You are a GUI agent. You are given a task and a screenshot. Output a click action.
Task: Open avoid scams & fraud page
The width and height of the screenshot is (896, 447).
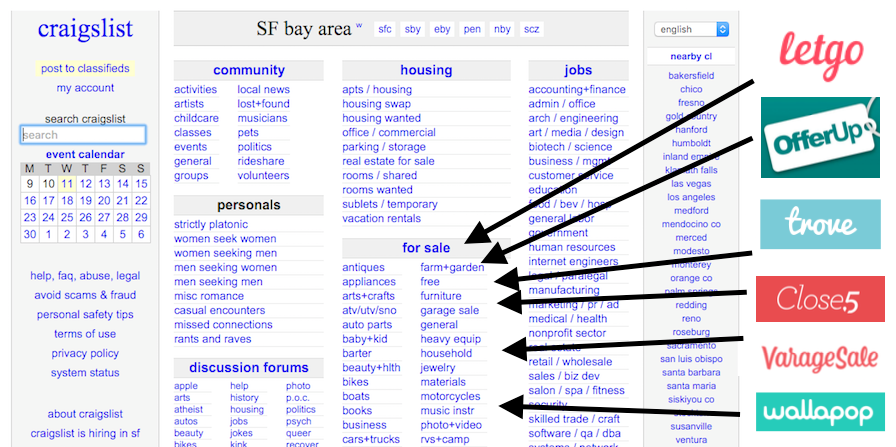tap(85, 295)
